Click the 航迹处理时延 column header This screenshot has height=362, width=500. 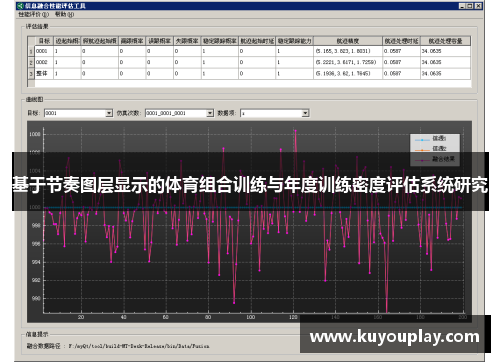(x=401, y=41)
